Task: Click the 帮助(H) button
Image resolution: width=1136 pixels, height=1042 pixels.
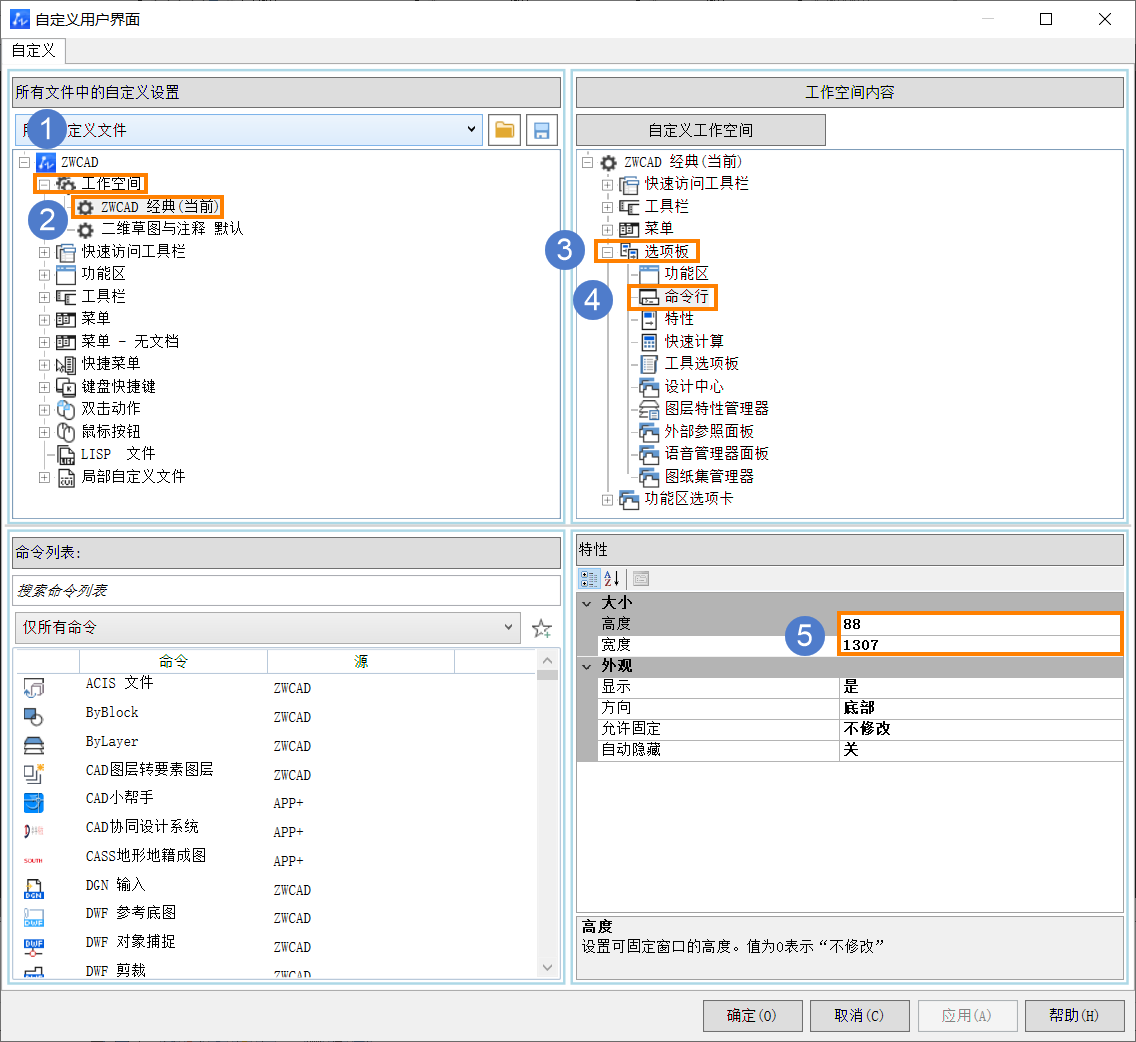Action: pyautogui.click(x=1074, y=1015)
